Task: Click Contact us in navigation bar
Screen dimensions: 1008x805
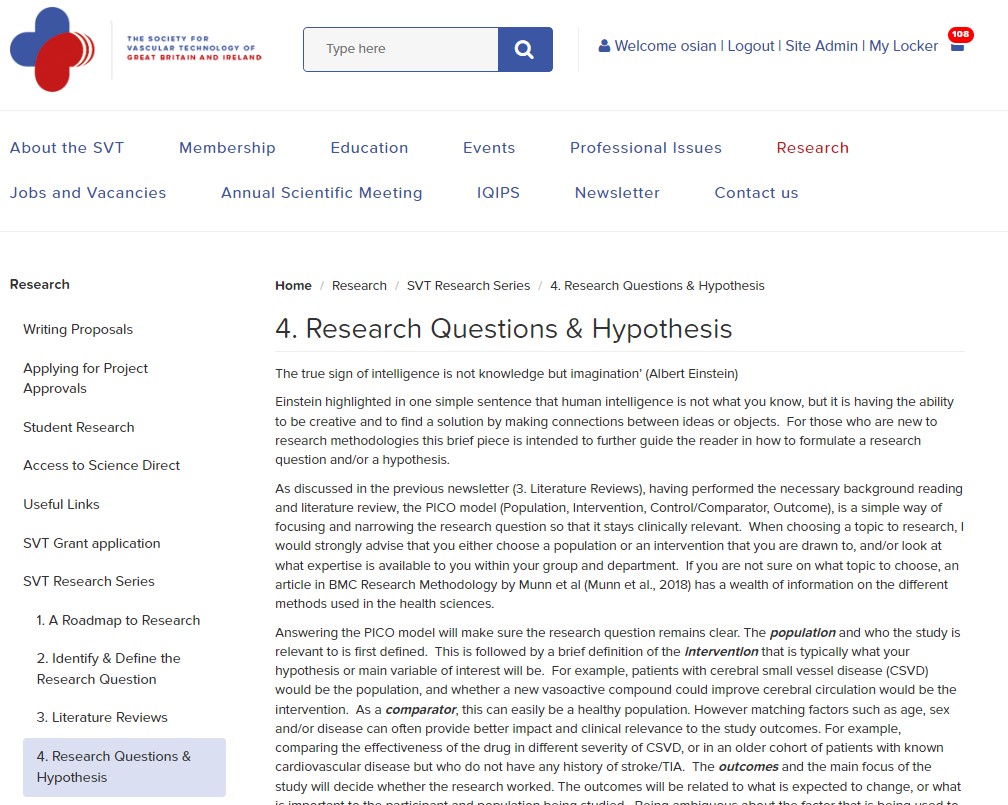Action: click(756, 193)
